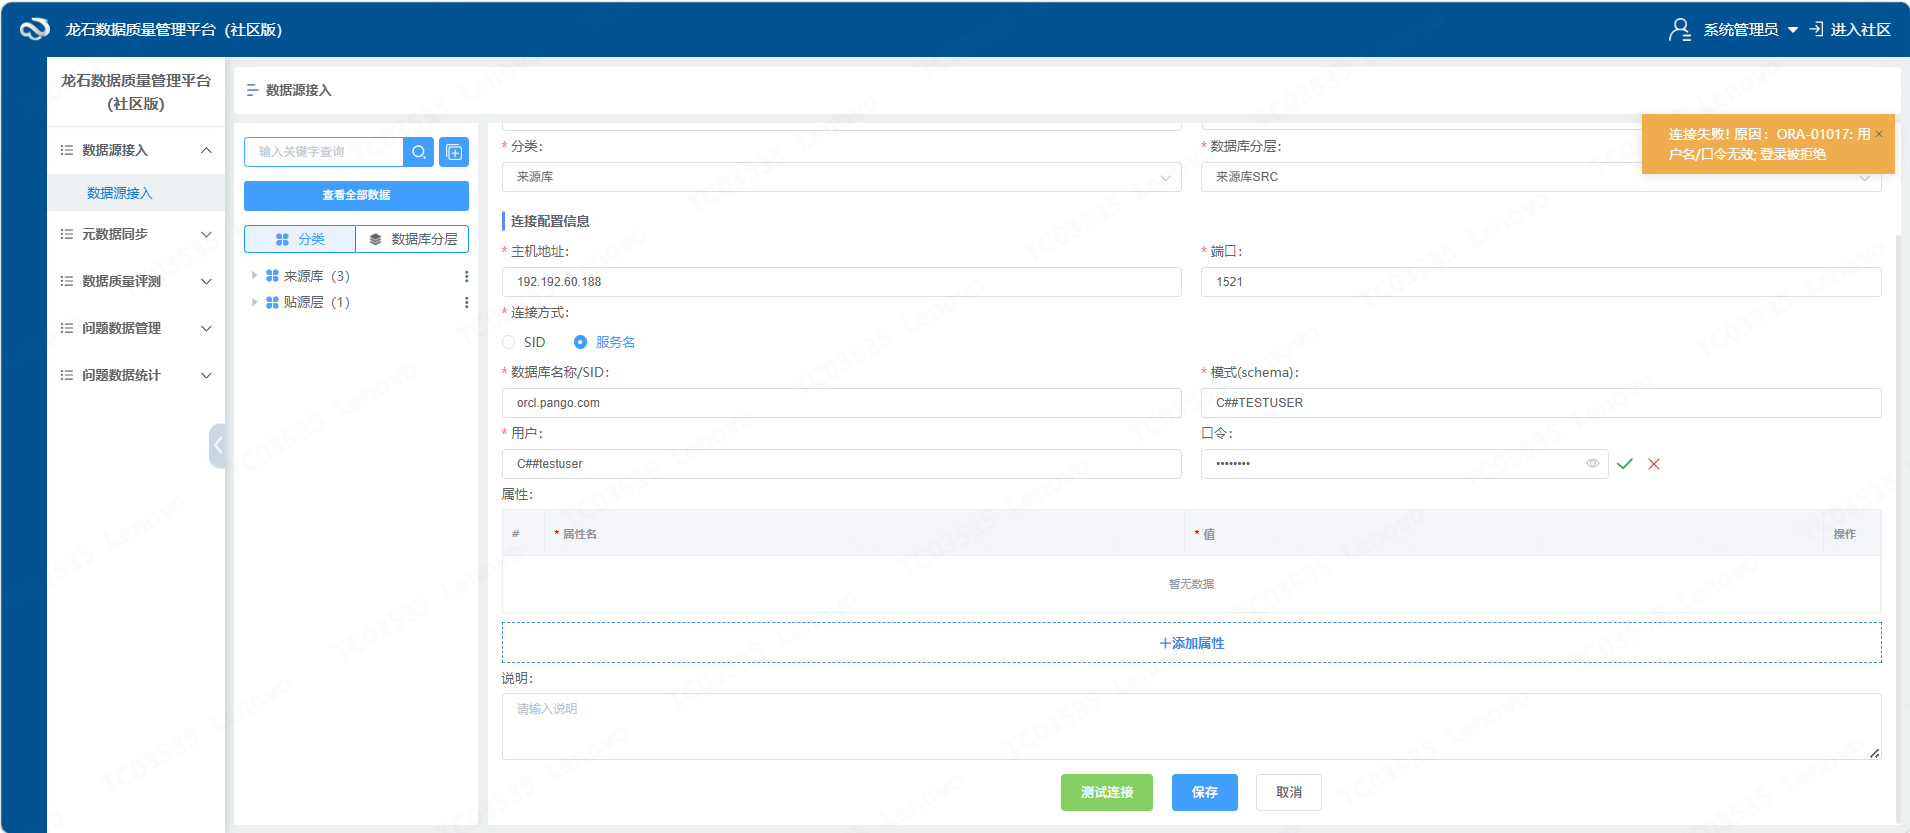The image size is (1910, 833).
Task: Click the breadcrumb menu fold icon
Action: point(252,90)
